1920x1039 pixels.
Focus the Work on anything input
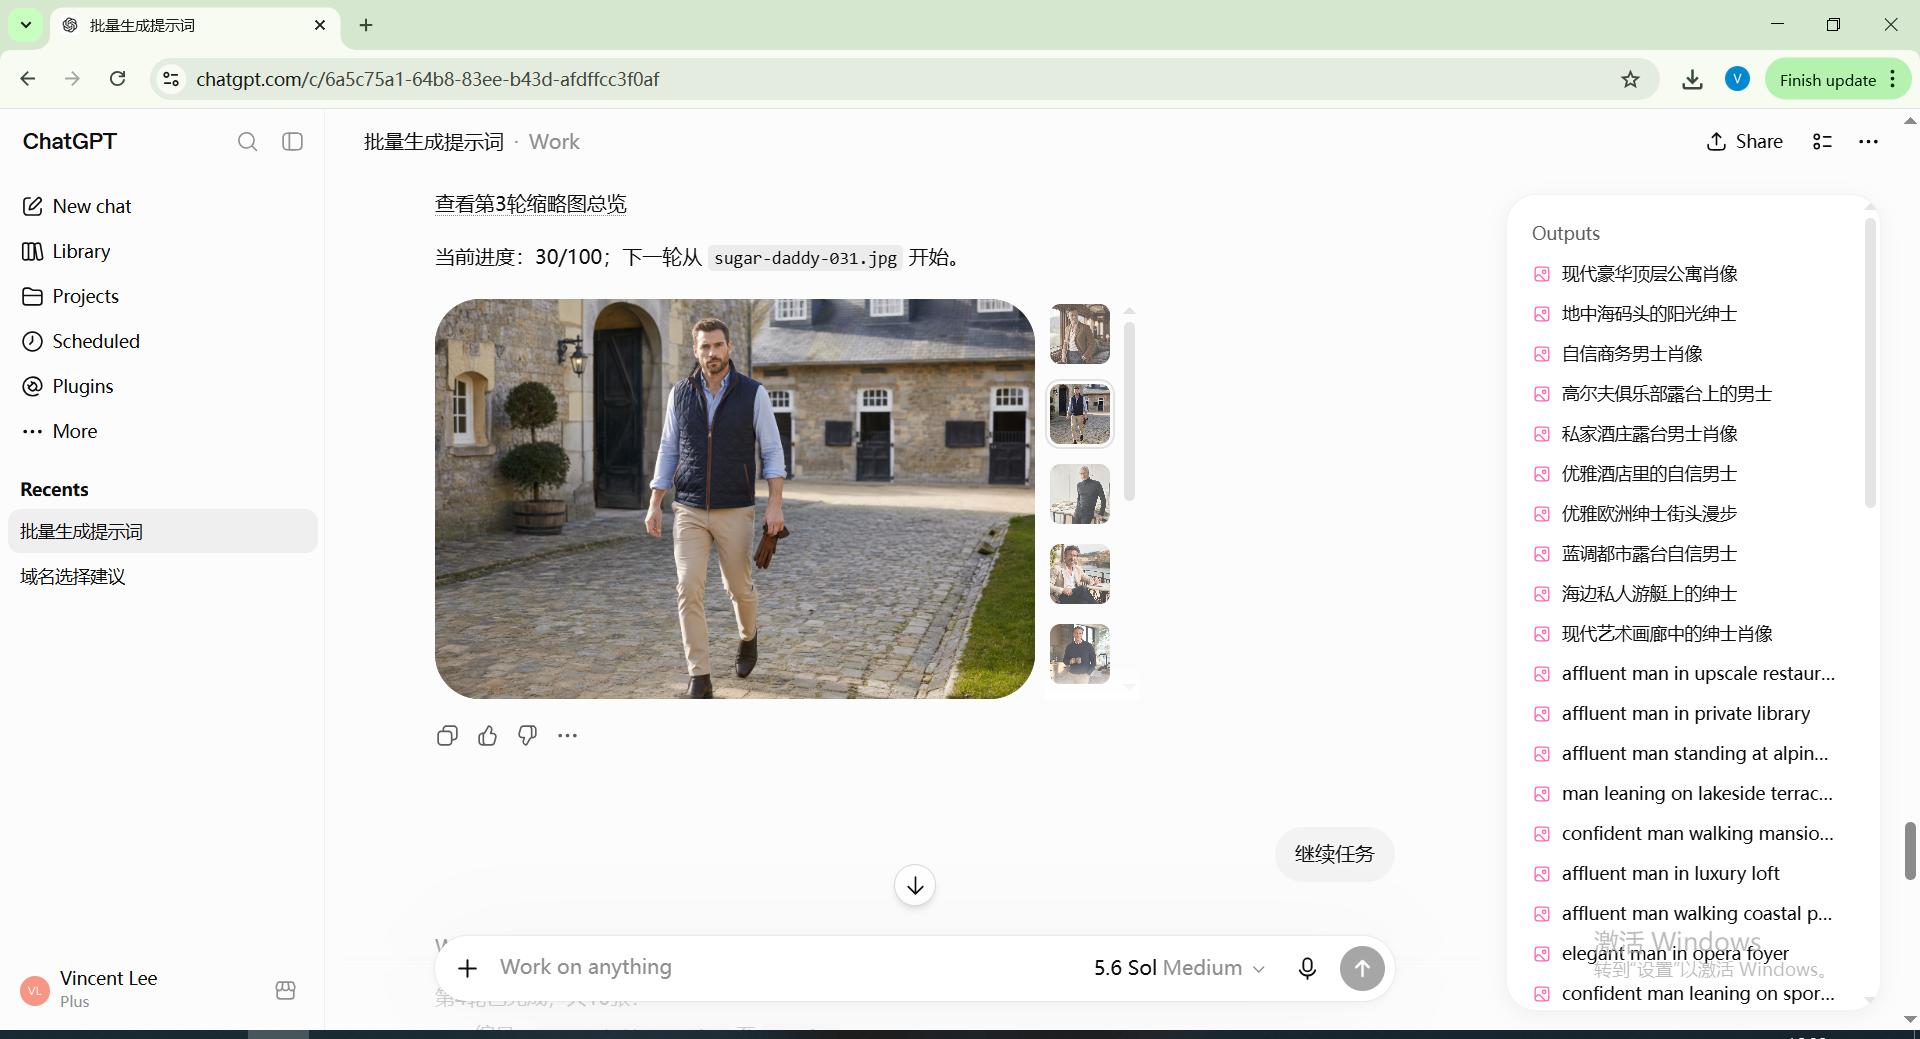click(780, 967)
